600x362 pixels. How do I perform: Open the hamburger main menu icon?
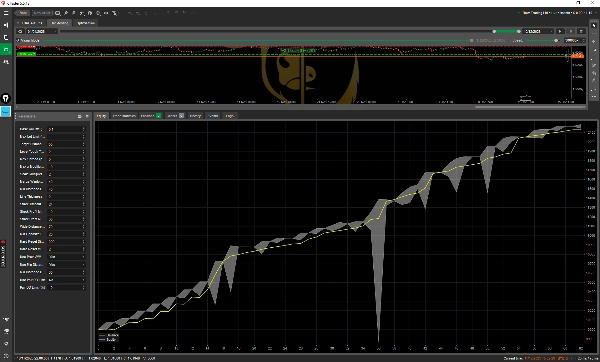[6, 13]
